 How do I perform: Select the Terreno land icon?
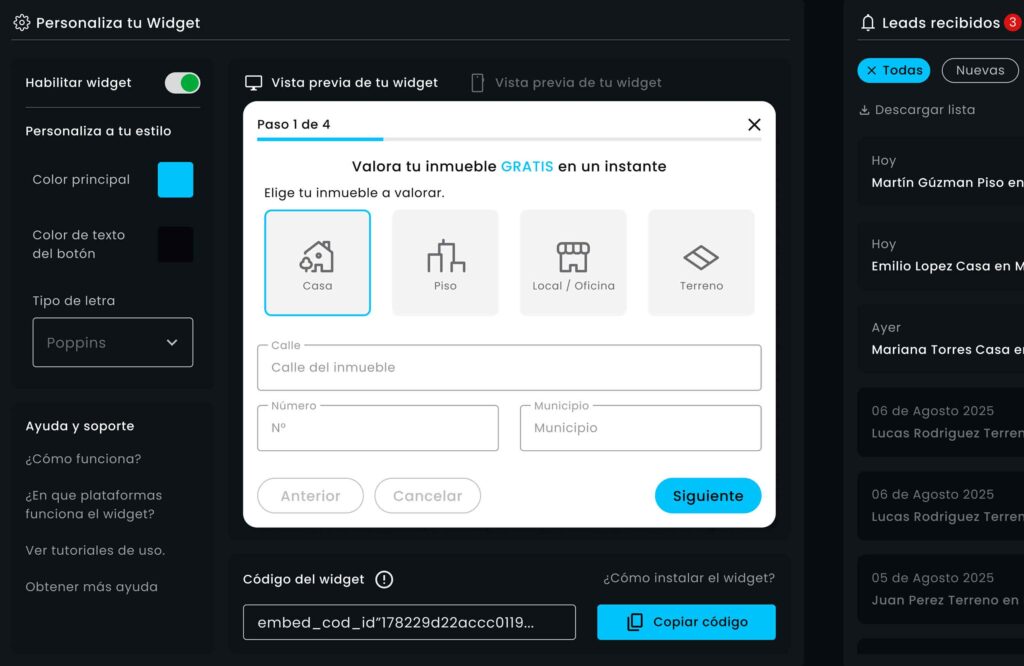coord(701,258)
